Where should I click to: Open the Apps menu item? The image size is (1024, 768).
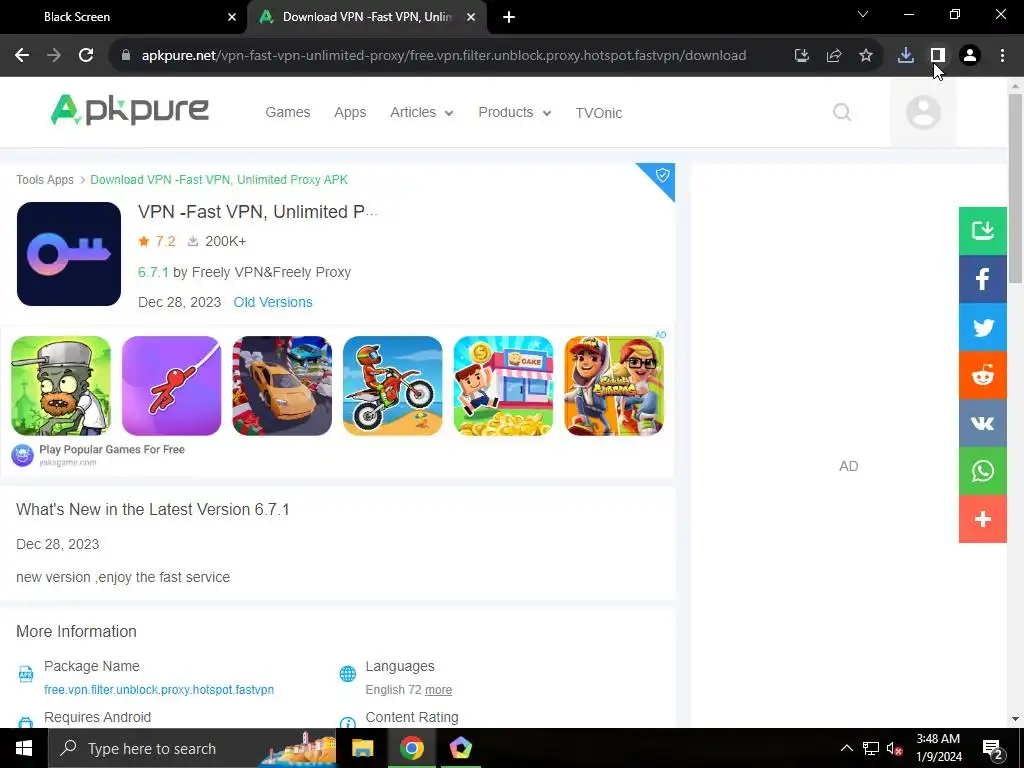pos(350,112)
